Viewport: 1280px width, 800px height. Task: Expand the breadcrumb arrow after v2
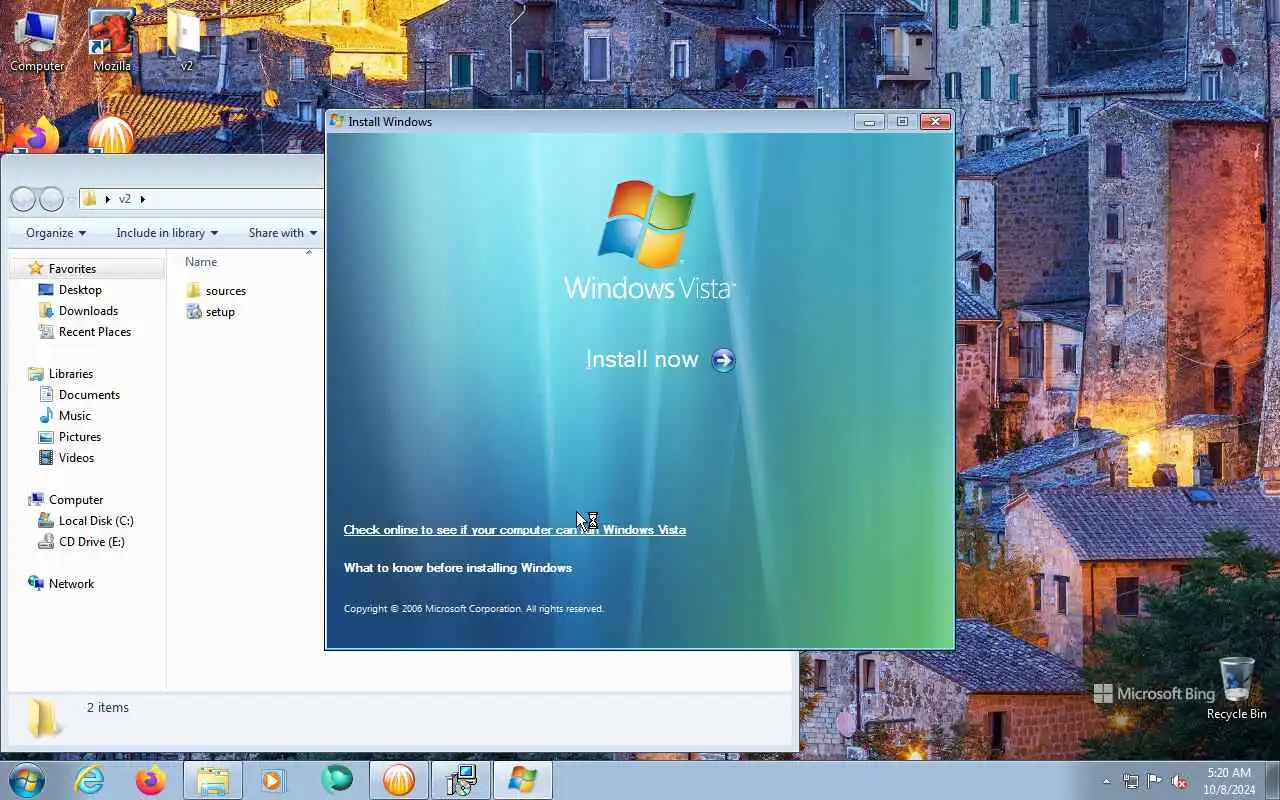click(142, 199)
